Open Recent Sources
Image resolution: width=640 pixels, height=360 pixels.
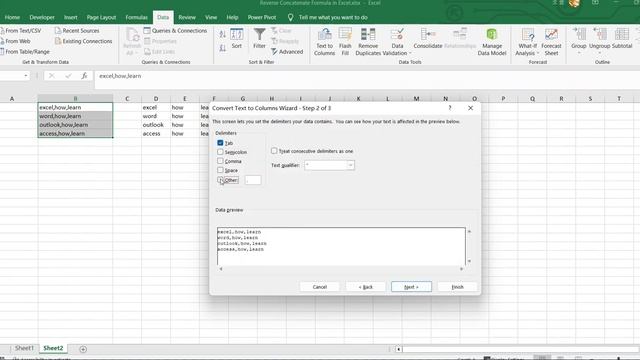tap(77, 31)
